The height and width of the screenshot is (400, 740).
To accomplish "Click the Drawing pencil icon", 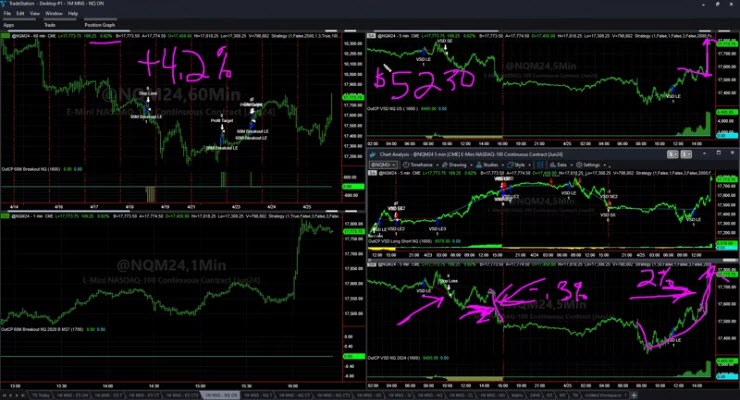I will click(x=445, y=165).
